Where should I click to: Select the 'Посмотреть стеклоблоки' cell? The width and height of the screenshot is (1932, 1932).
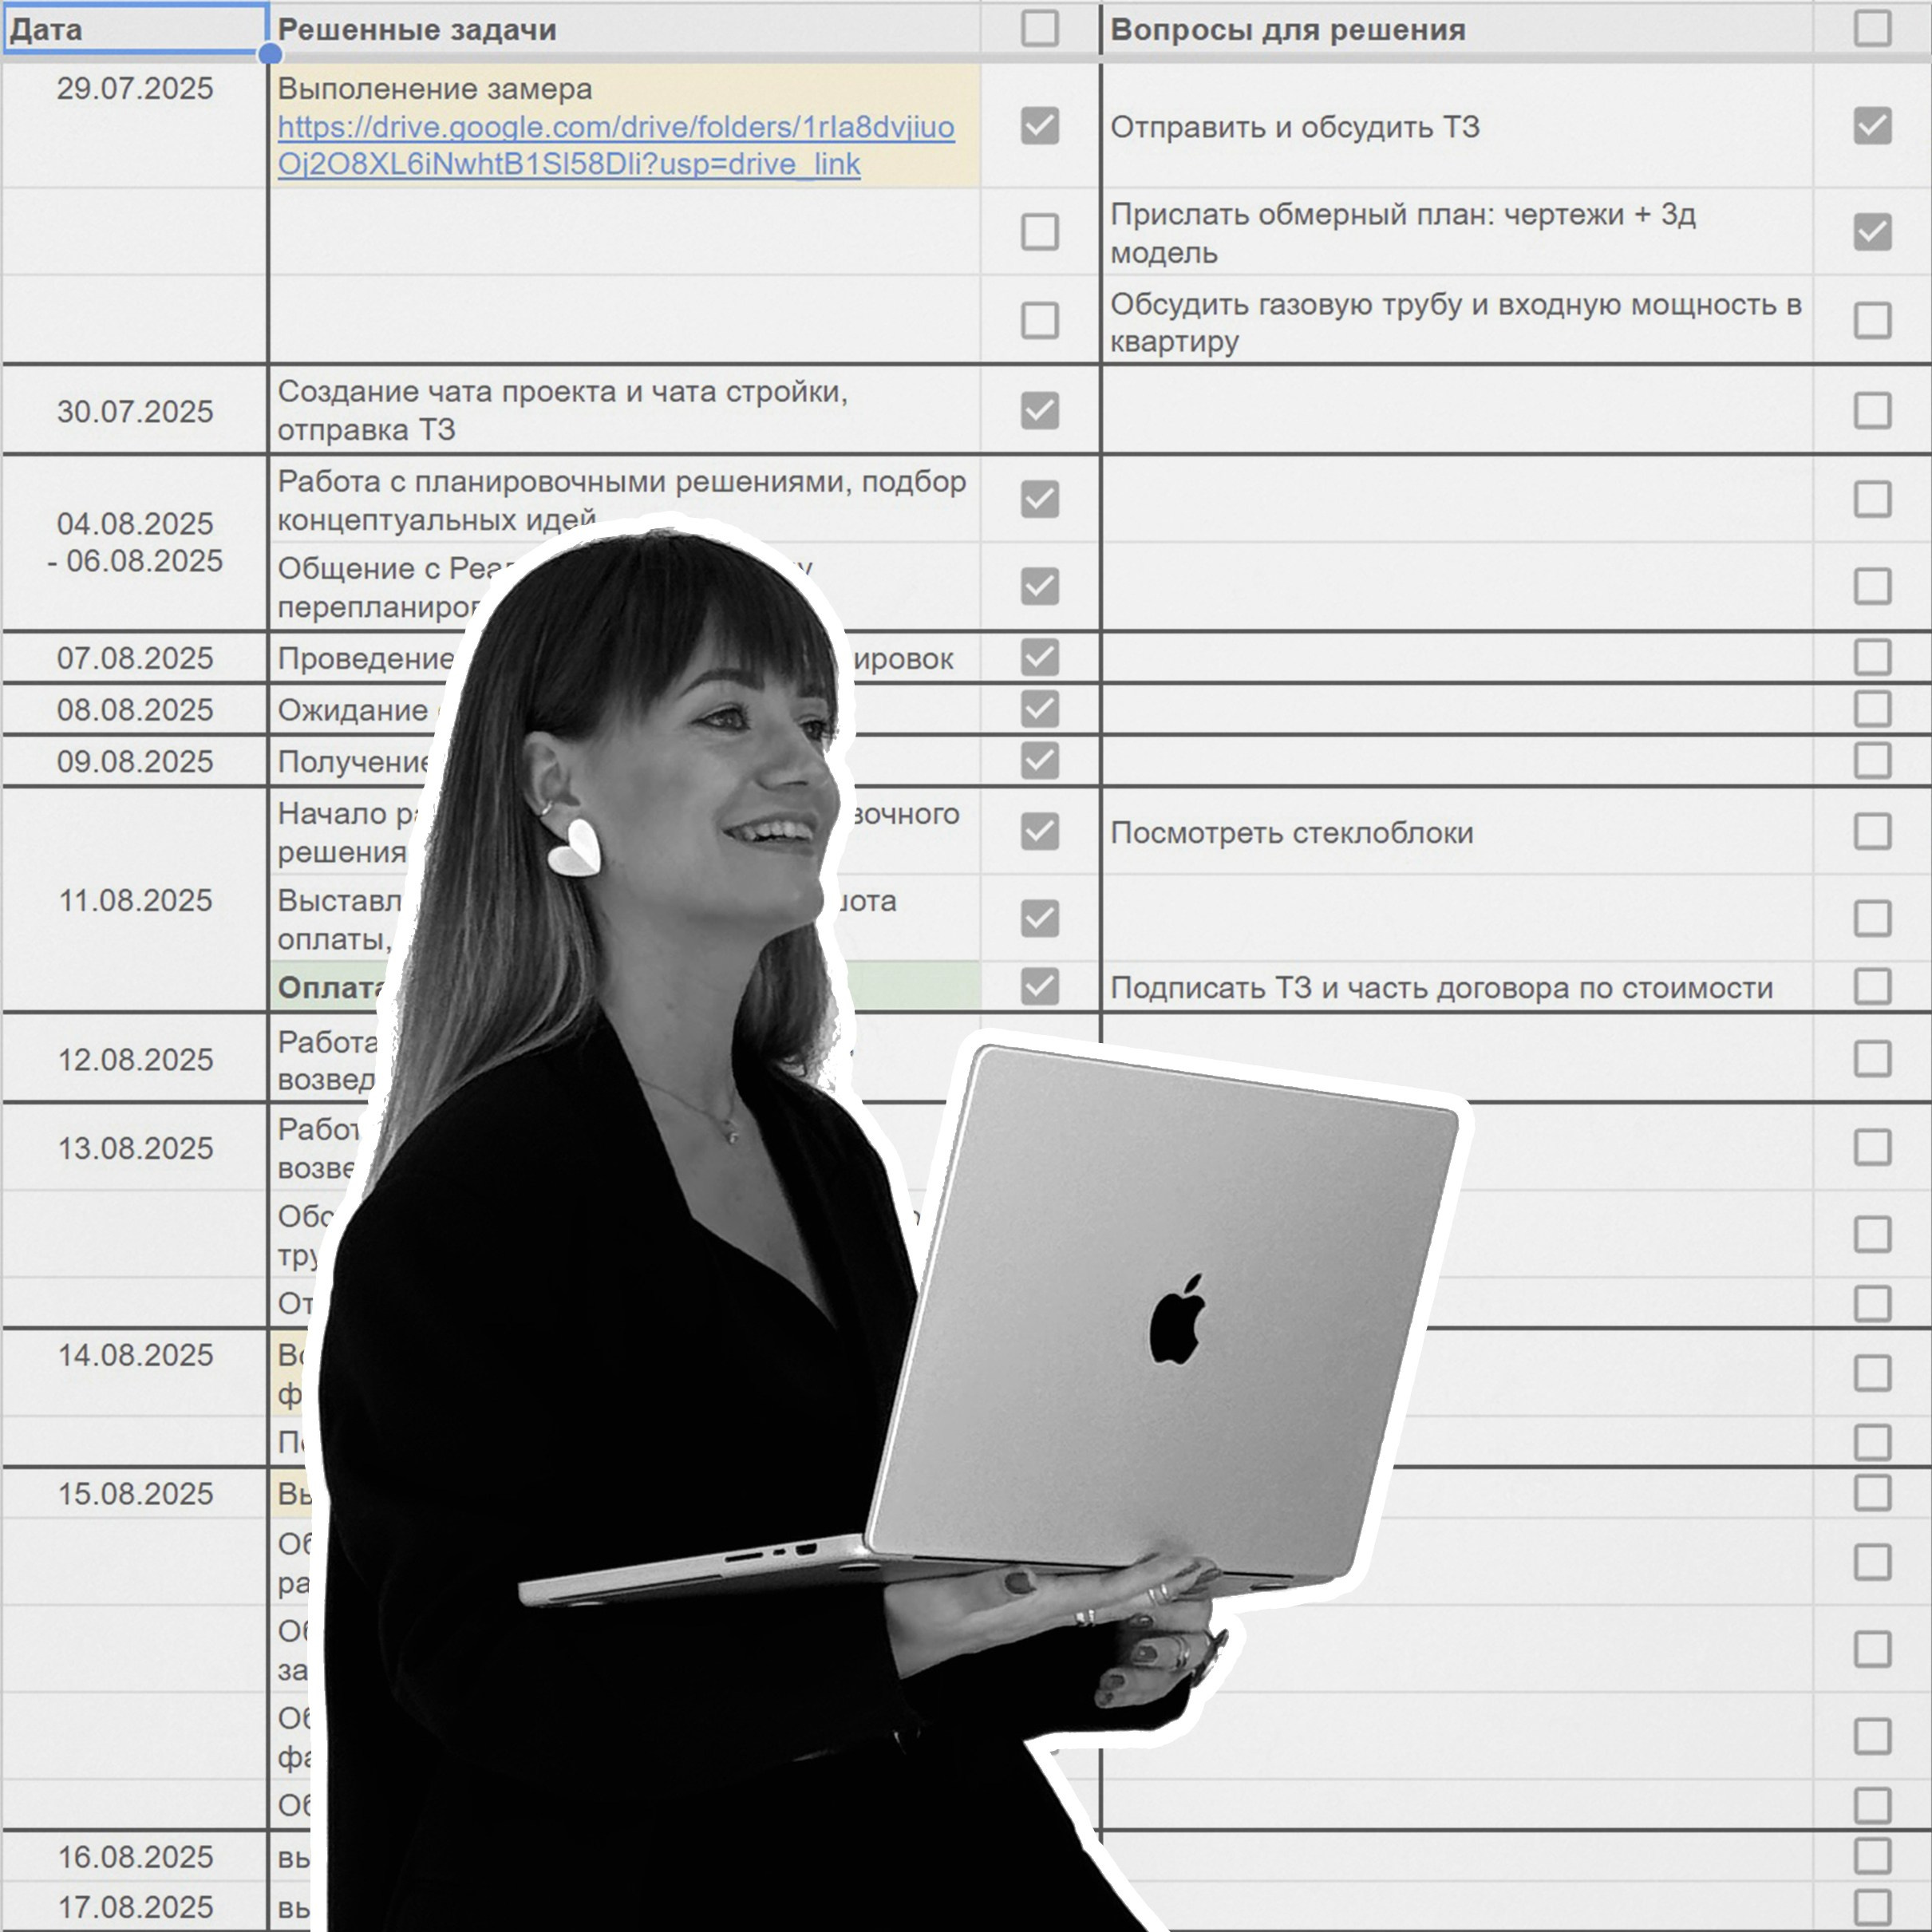click(x=1456, y=832)
